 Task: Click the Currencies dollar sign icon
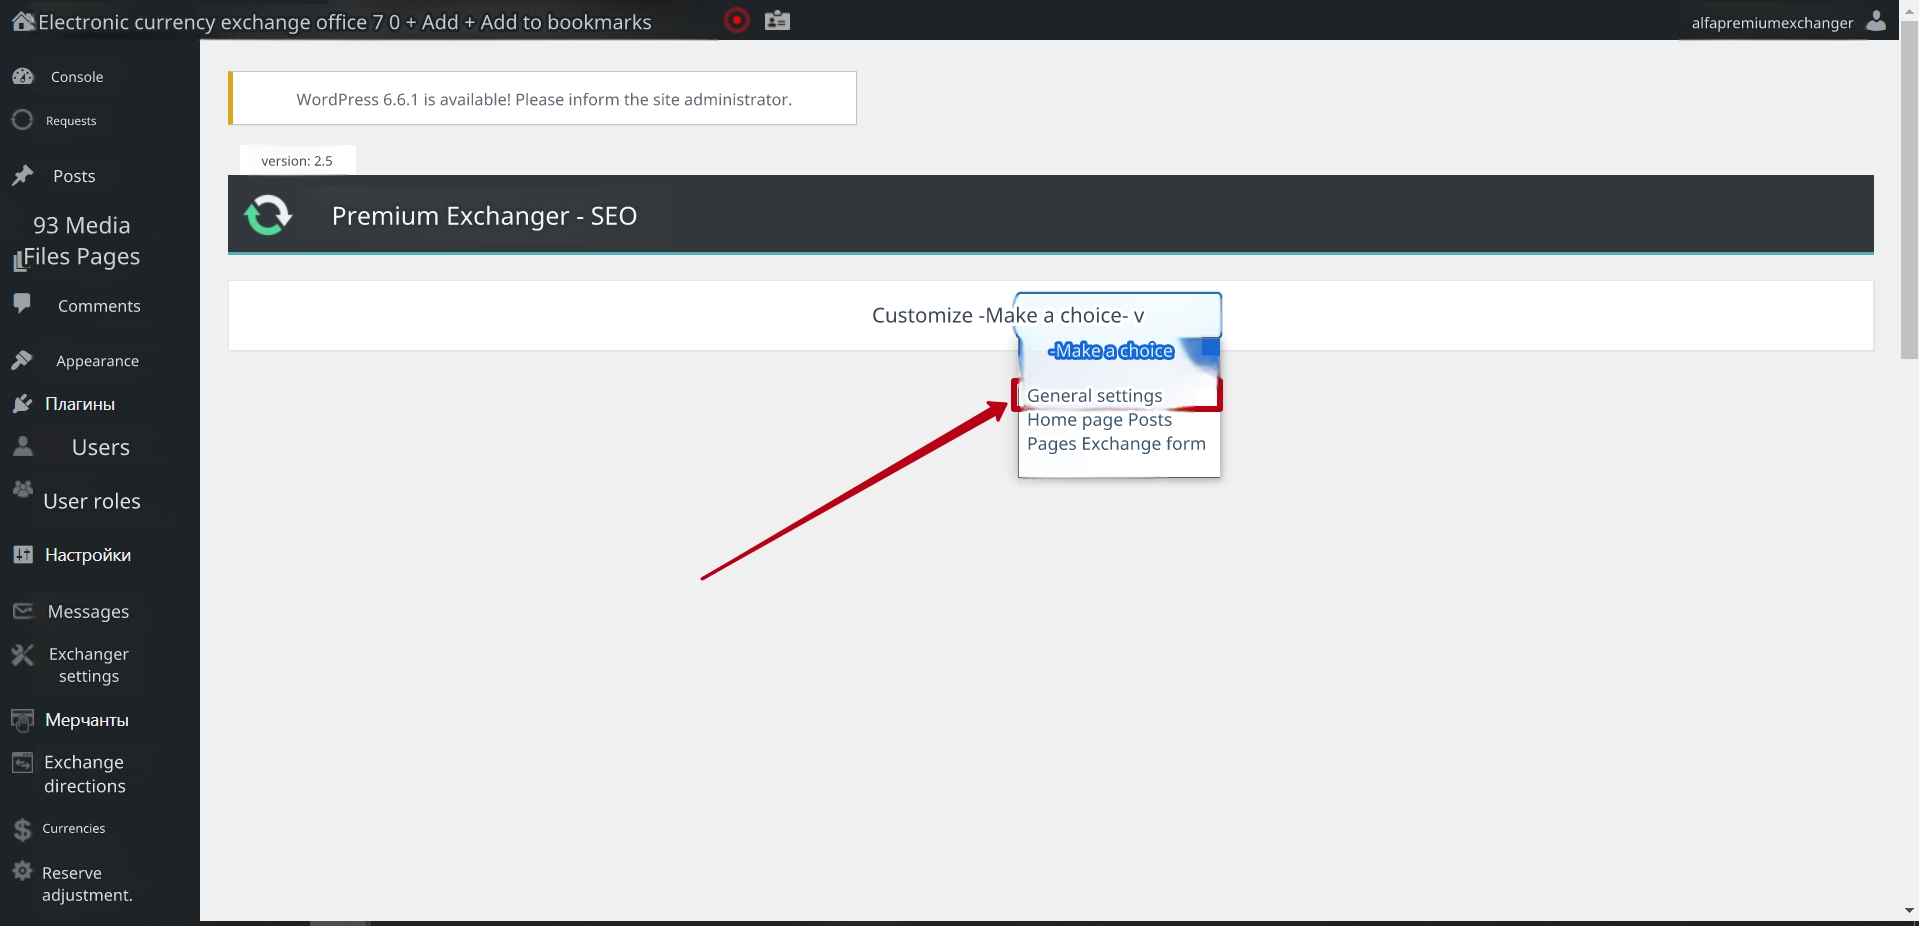coord(23,829)
